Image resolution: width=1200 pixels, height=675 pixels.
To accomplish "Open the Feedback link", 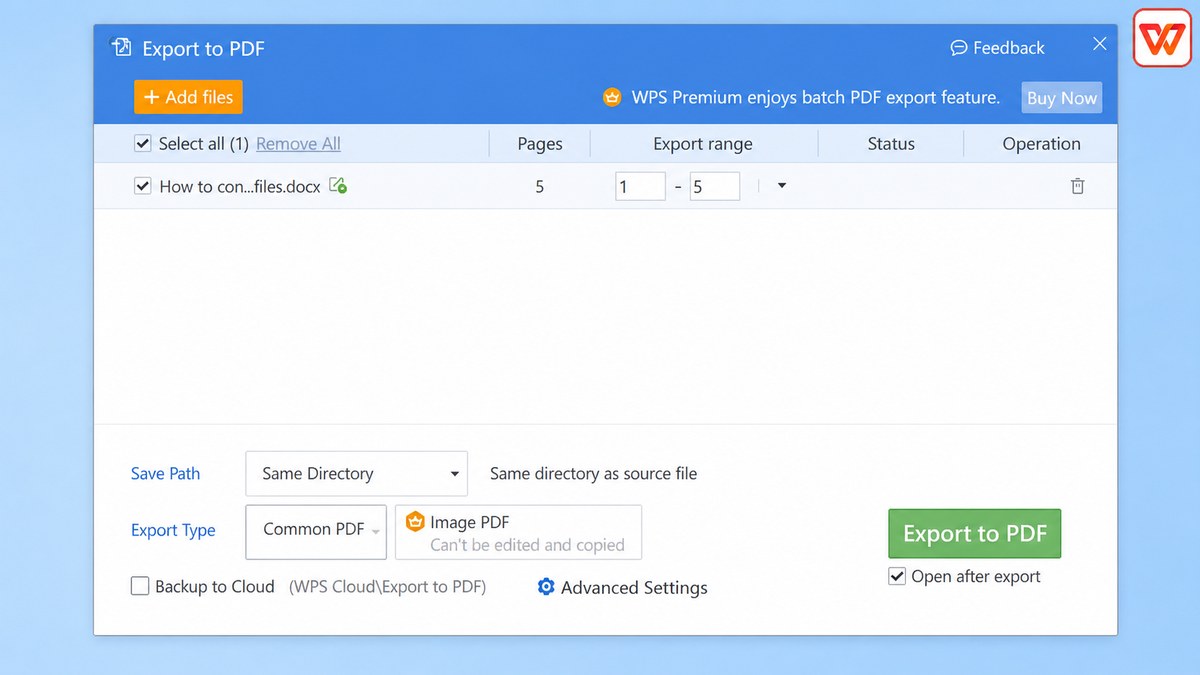I will click(x=997, y=48).
